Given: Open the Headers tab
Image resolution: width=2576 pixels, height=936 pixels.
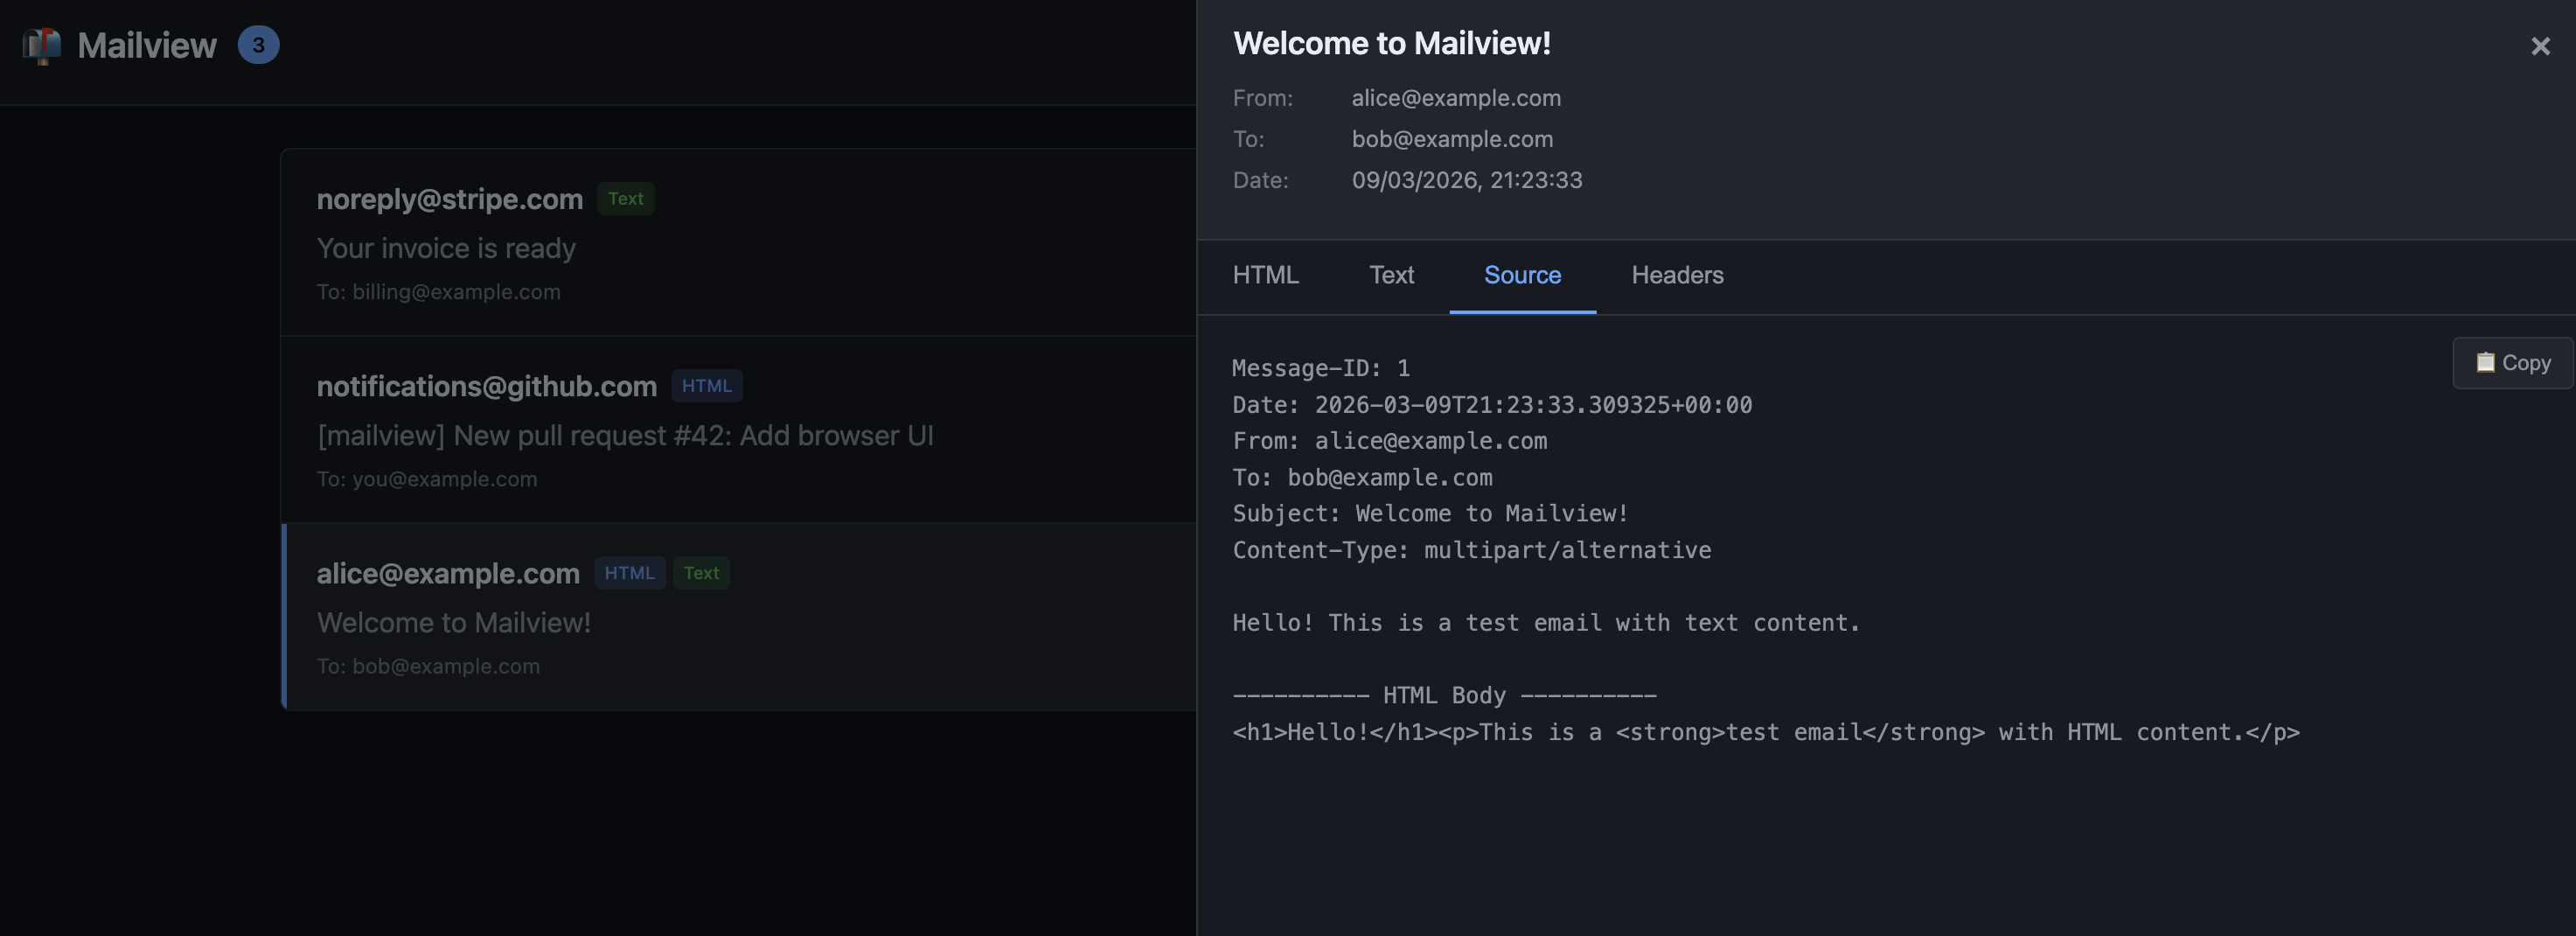Looking at the screenshot, I should 1677,275.
